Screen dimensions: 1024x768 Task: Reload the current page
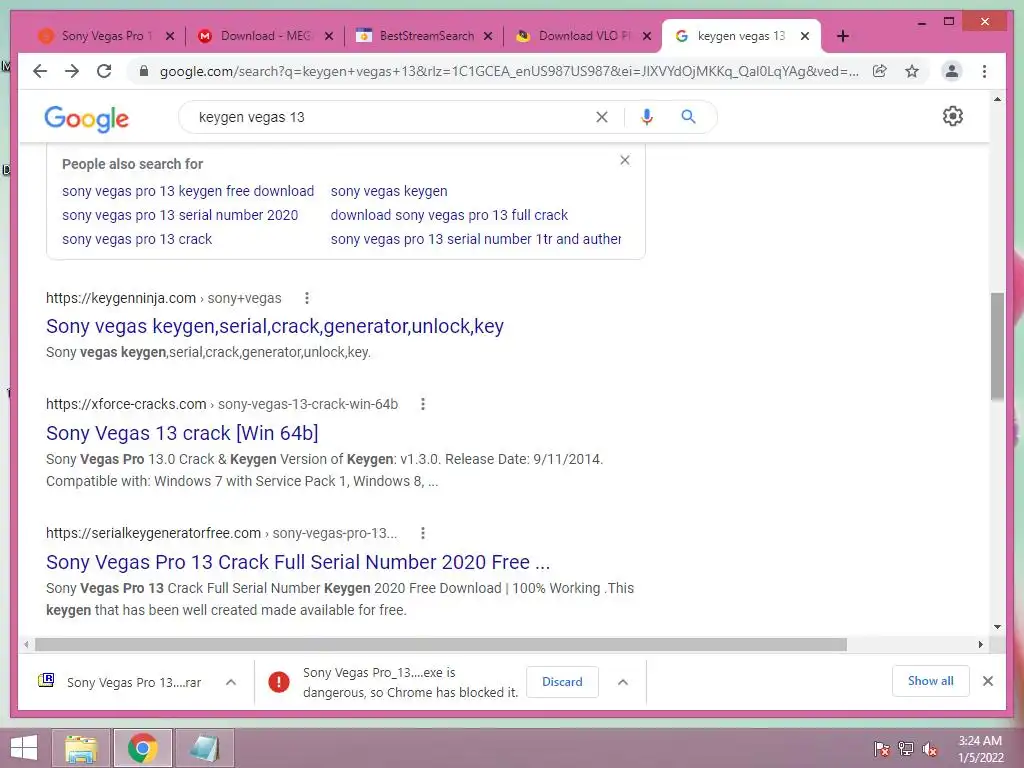104,71
